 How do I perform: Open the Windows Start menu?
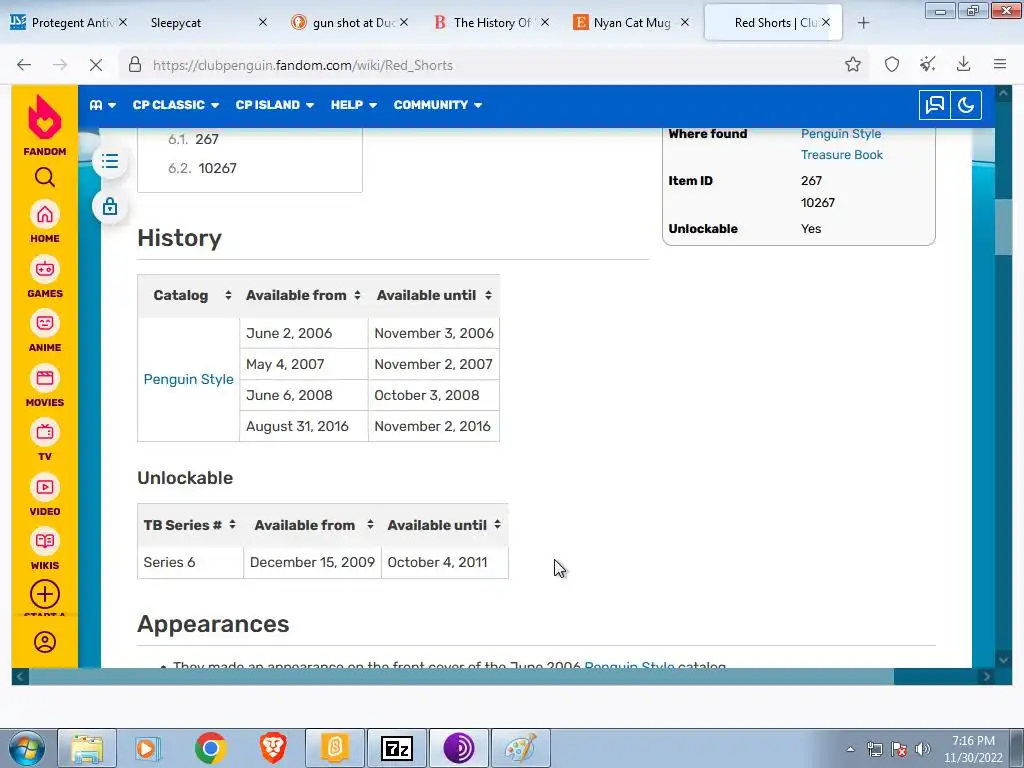(x=26, y=748)
